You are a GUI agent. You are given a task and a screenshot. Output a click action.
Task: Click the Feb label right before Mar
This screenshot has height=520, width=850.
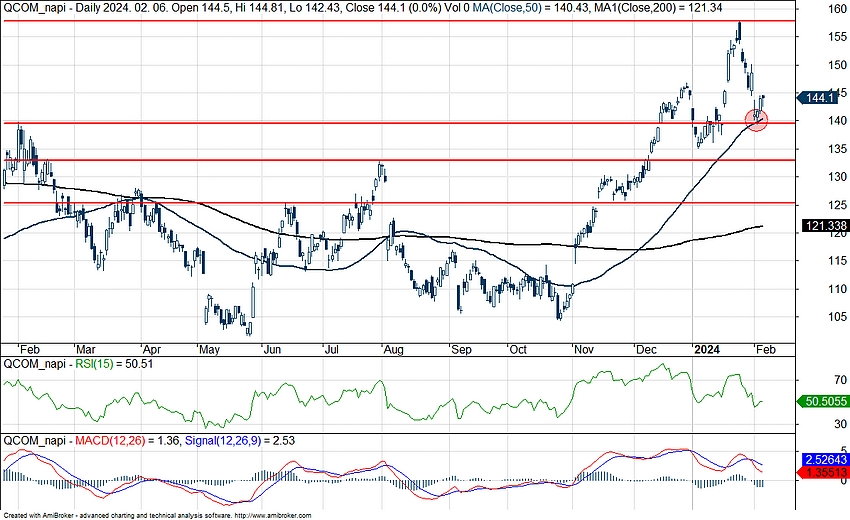30,350
